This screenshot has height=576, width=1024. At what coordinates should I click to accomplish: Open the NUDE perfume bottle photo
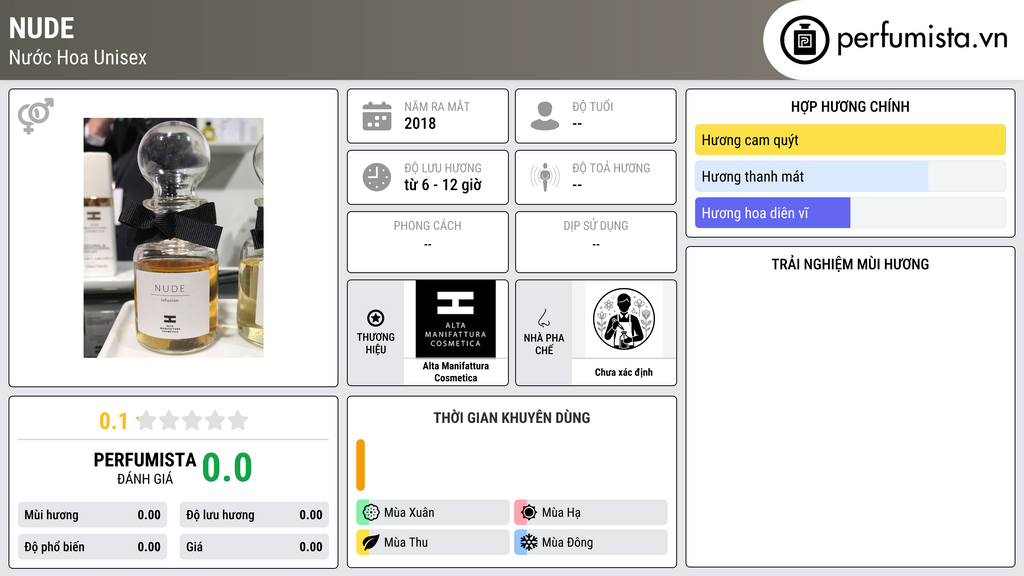point(173,238)
